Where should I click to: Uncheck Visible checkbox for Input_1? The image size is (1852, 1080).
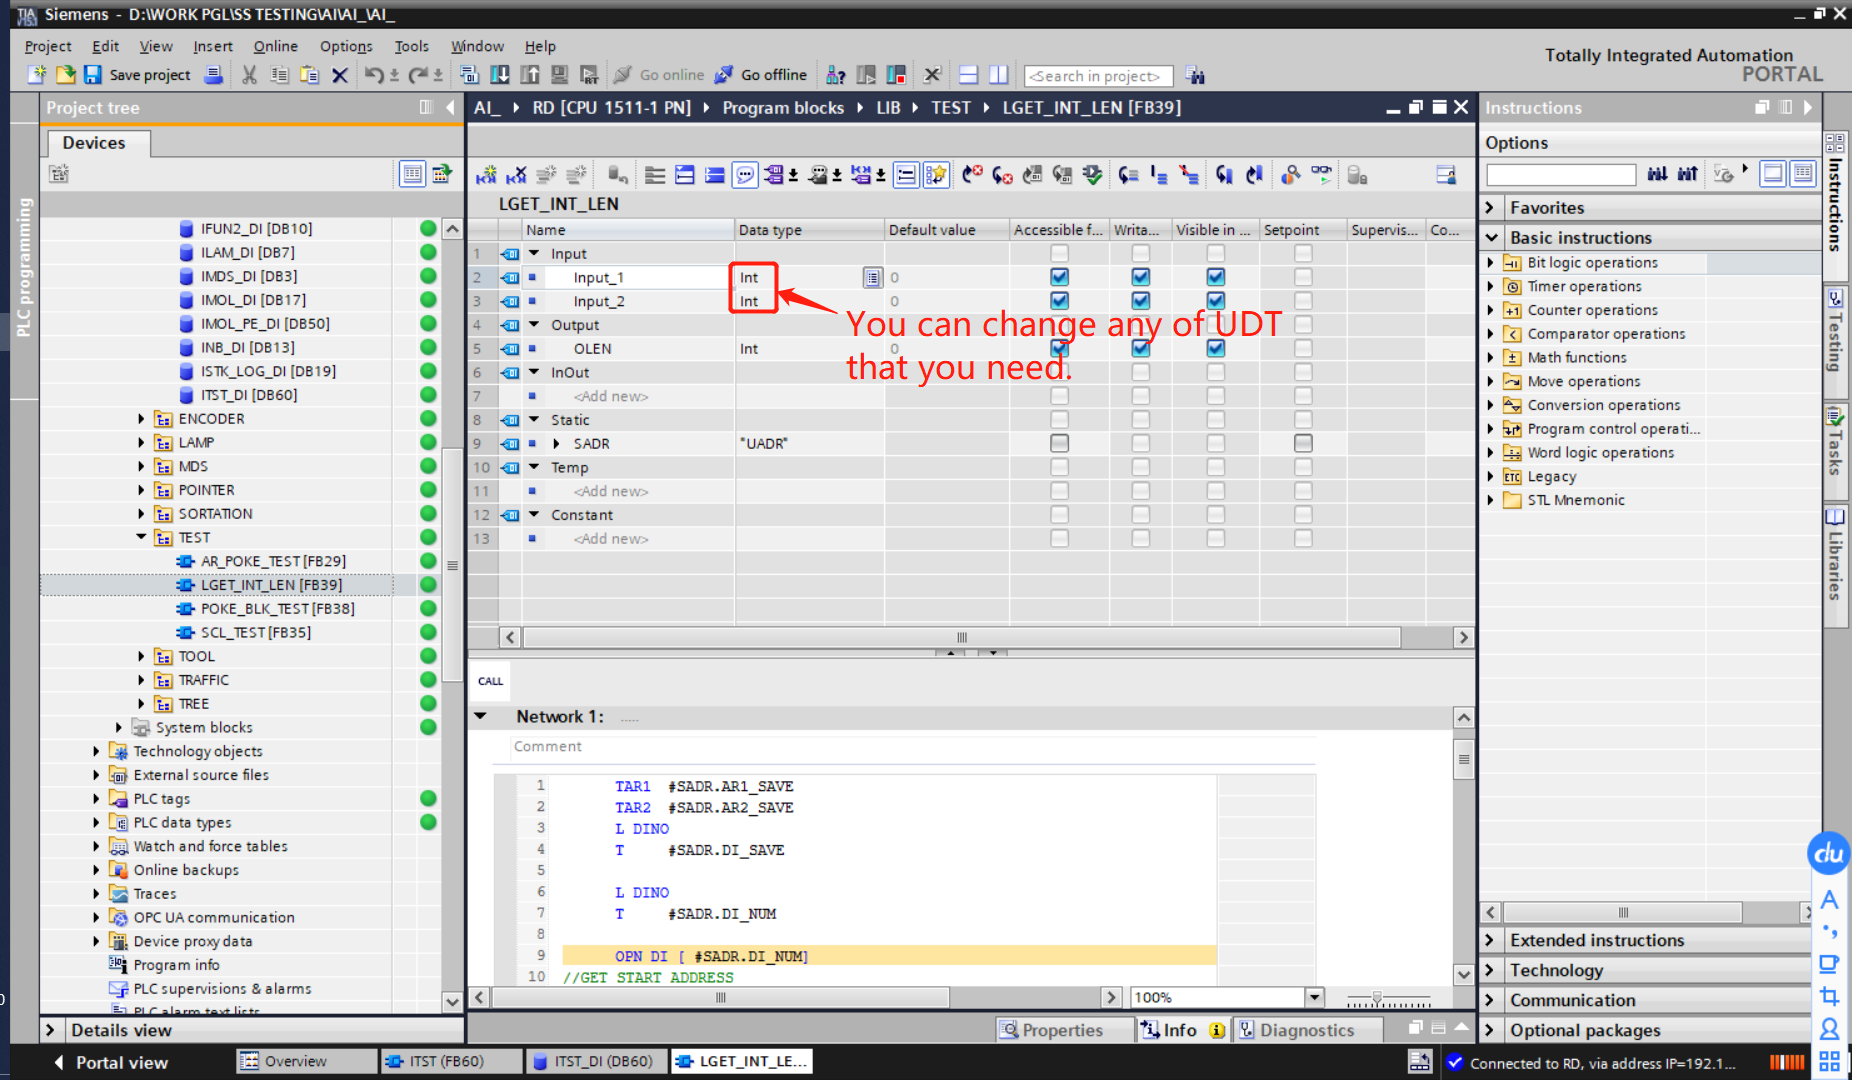1215,277
